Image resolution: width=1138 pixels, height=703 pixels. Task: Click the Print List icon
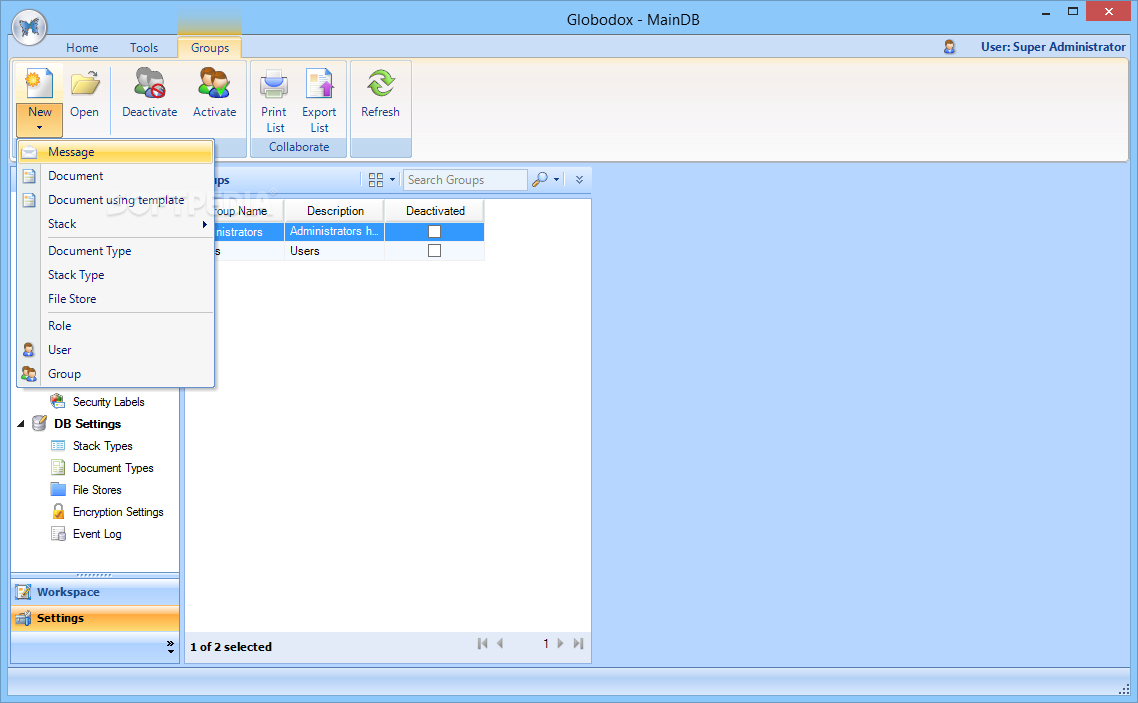click(x=274, y=83)
